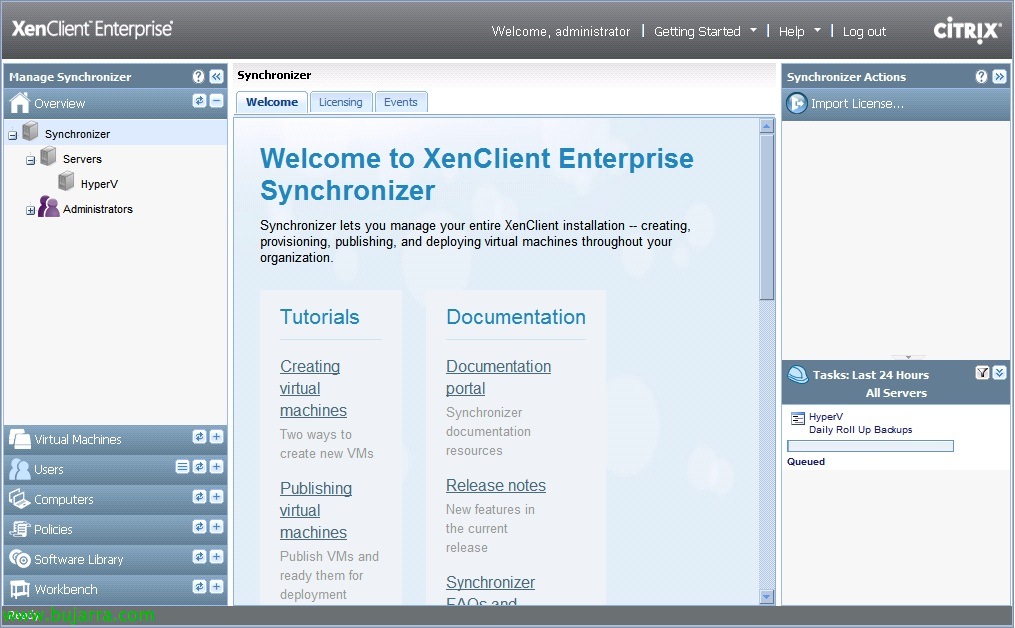The width and height of the screenshot is (1015, 628).
Task: Expand the Administrators tree node
Action: [30, 210]
